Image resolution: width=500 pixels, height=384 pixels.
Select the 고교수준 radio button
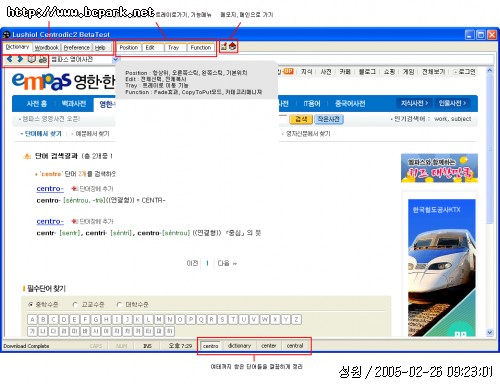point(75,305)
